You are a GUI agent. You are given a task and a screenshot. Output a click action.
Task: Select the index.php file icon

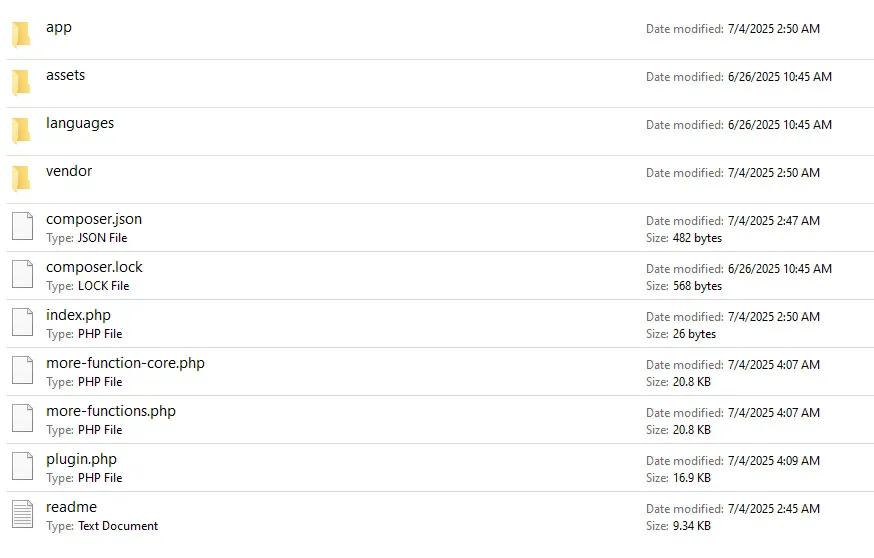(x=22, y=322)
